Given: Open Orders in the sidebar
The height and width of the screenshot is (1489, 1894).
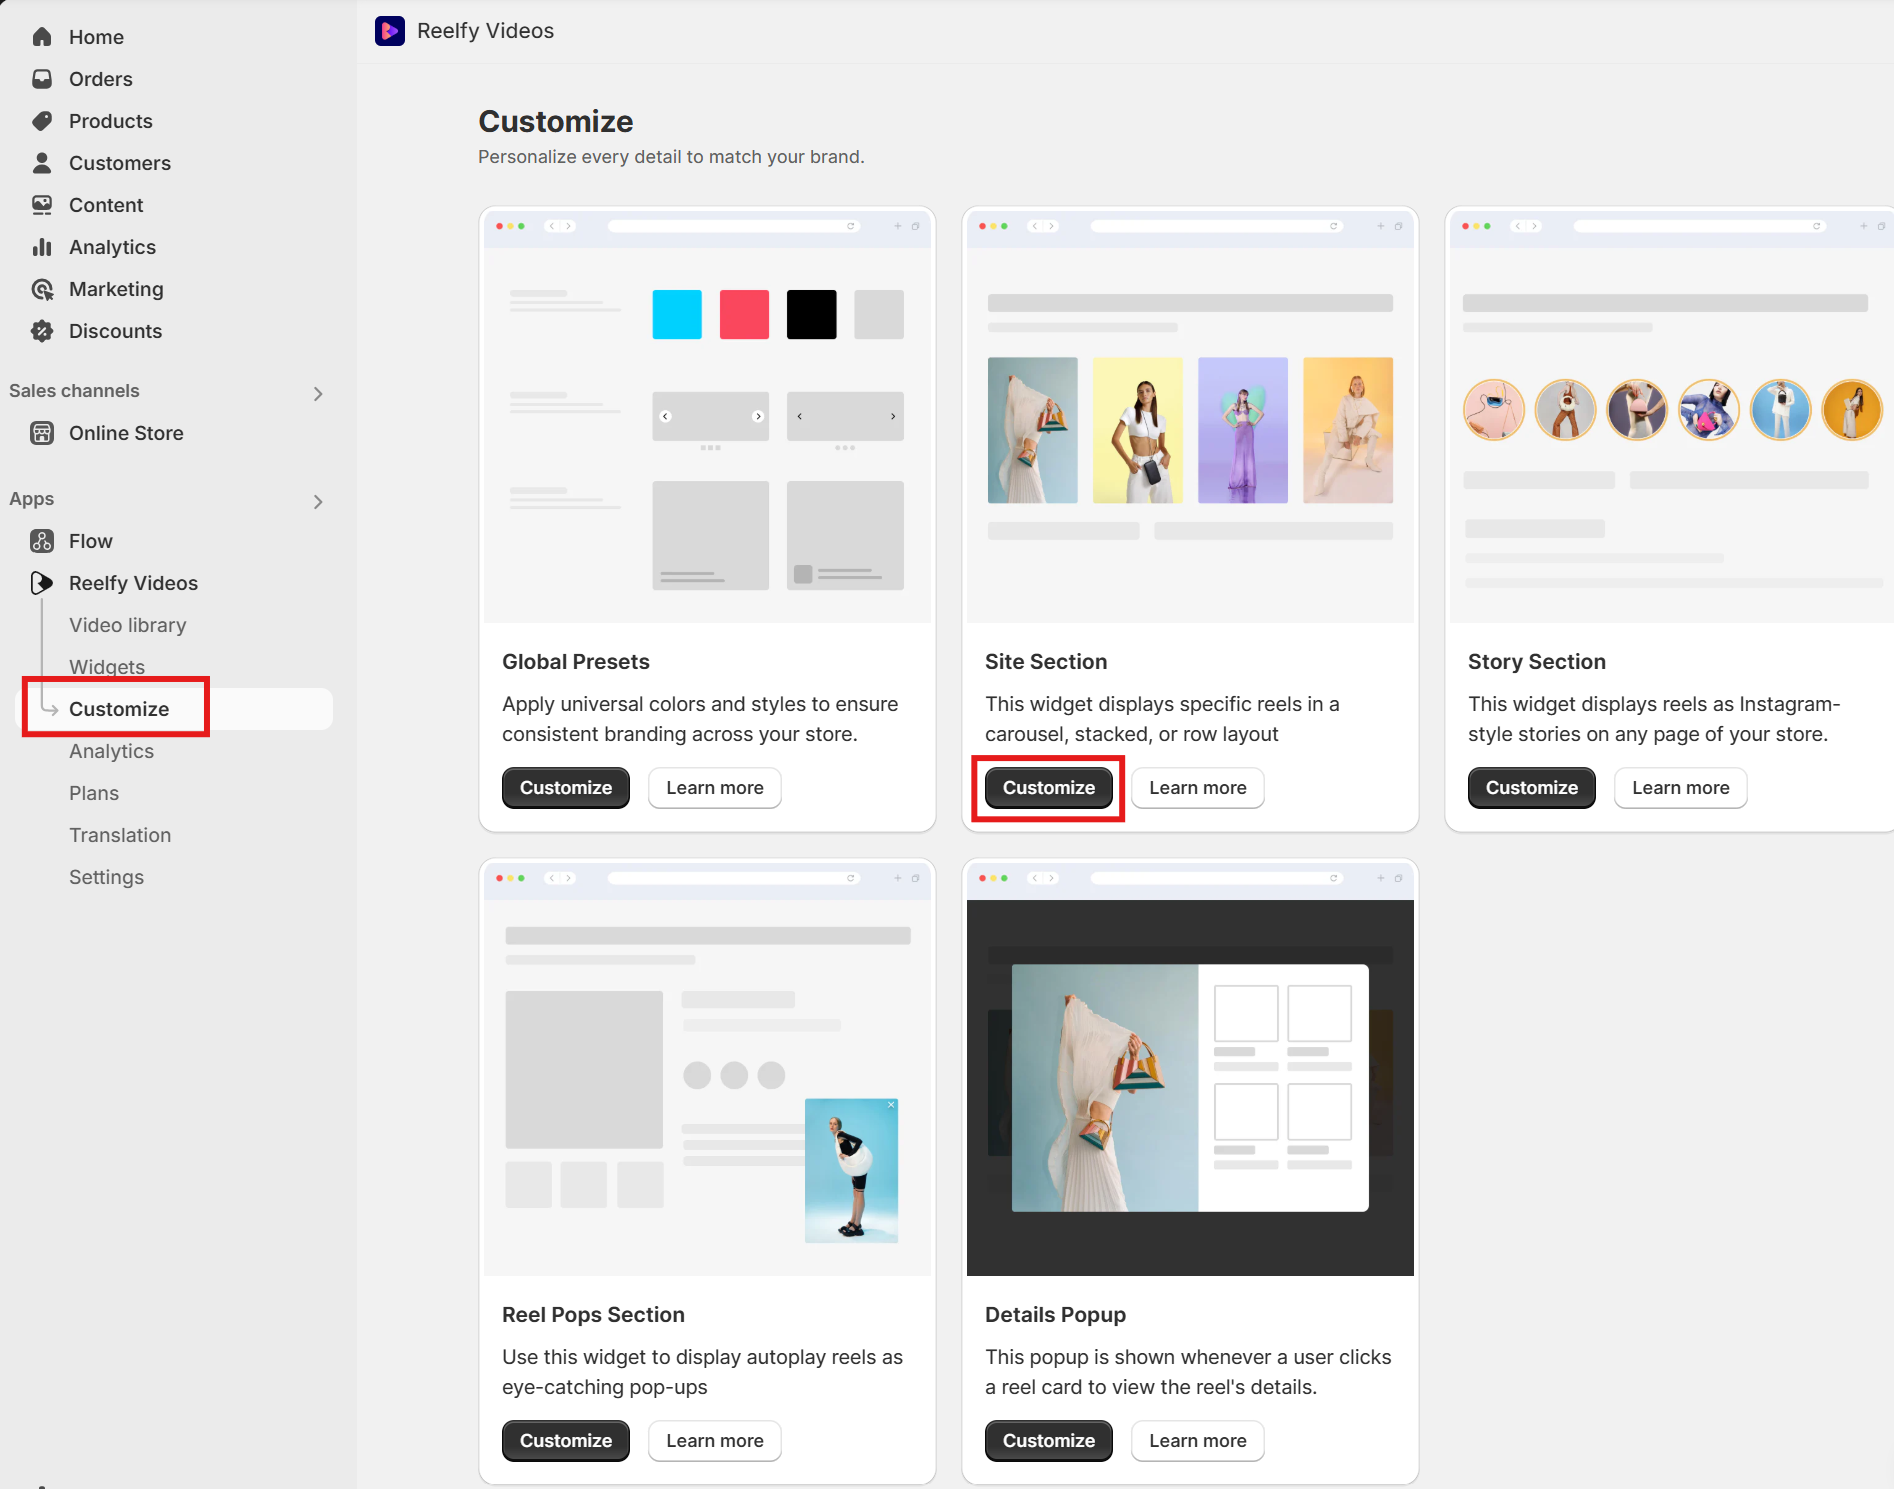Looking at the screenshot, I should click(x=100, y=79).
